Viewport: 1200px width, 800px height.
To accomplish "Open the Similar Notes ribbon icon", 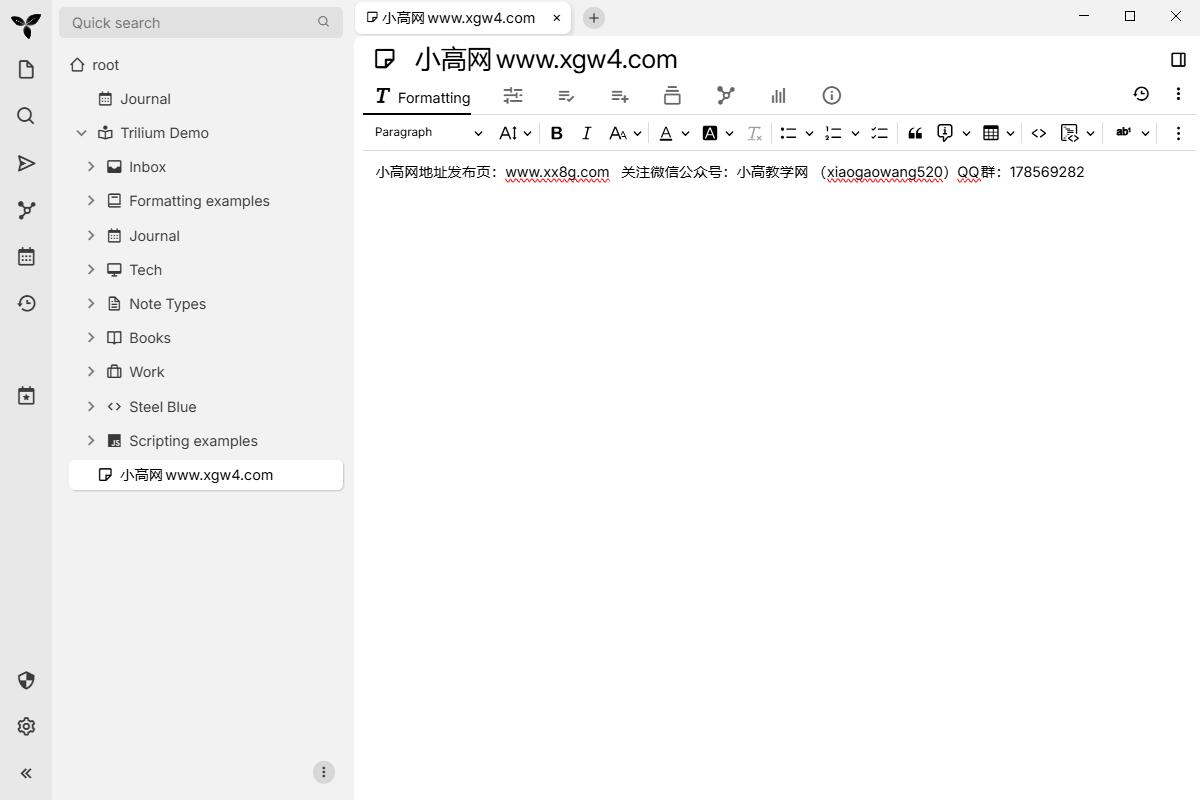I will pos(778,96).
